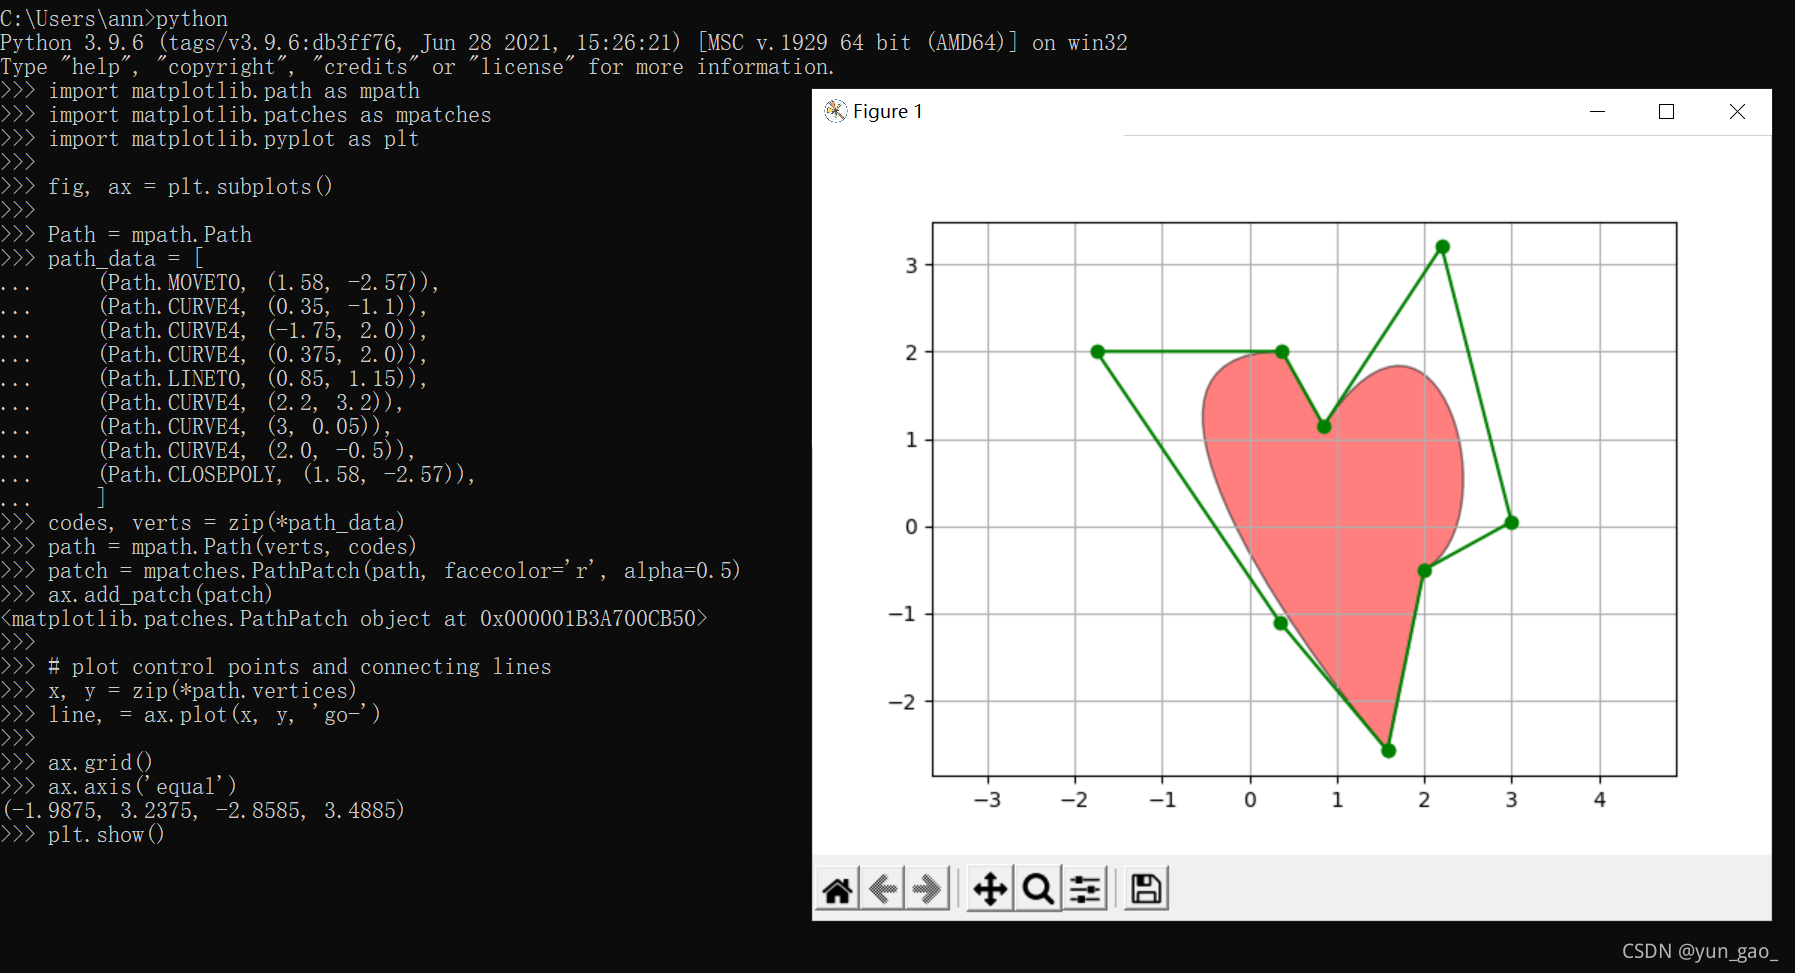
Task: Open the Configure subplots dialog
Action: click(1085, 888)
